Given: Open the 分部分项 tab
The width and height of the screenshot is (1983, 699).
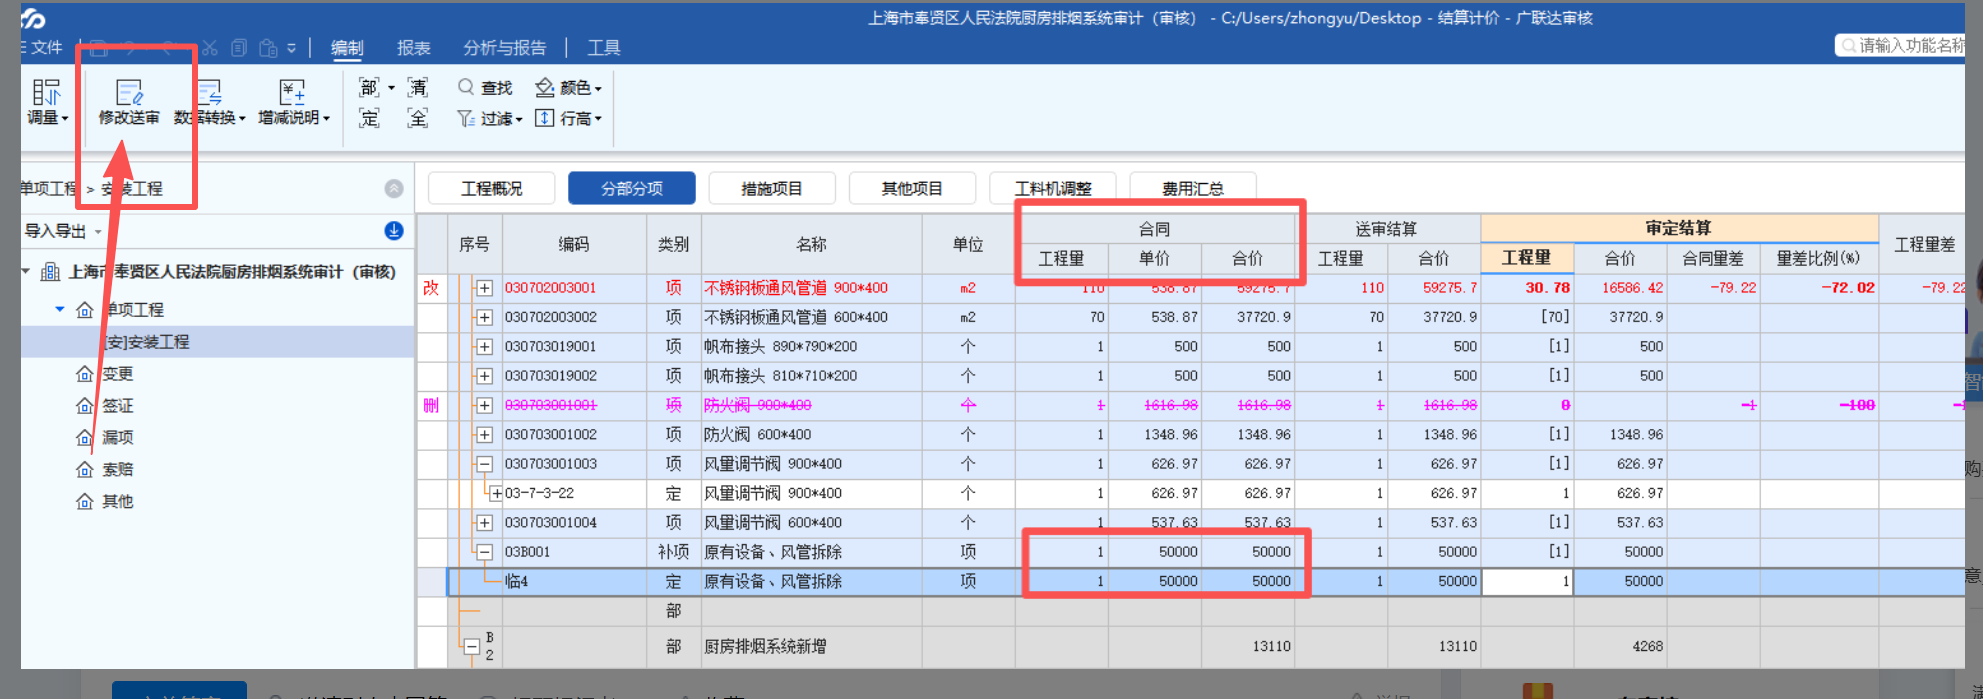Looking at the screenshot, I should 632,188.
